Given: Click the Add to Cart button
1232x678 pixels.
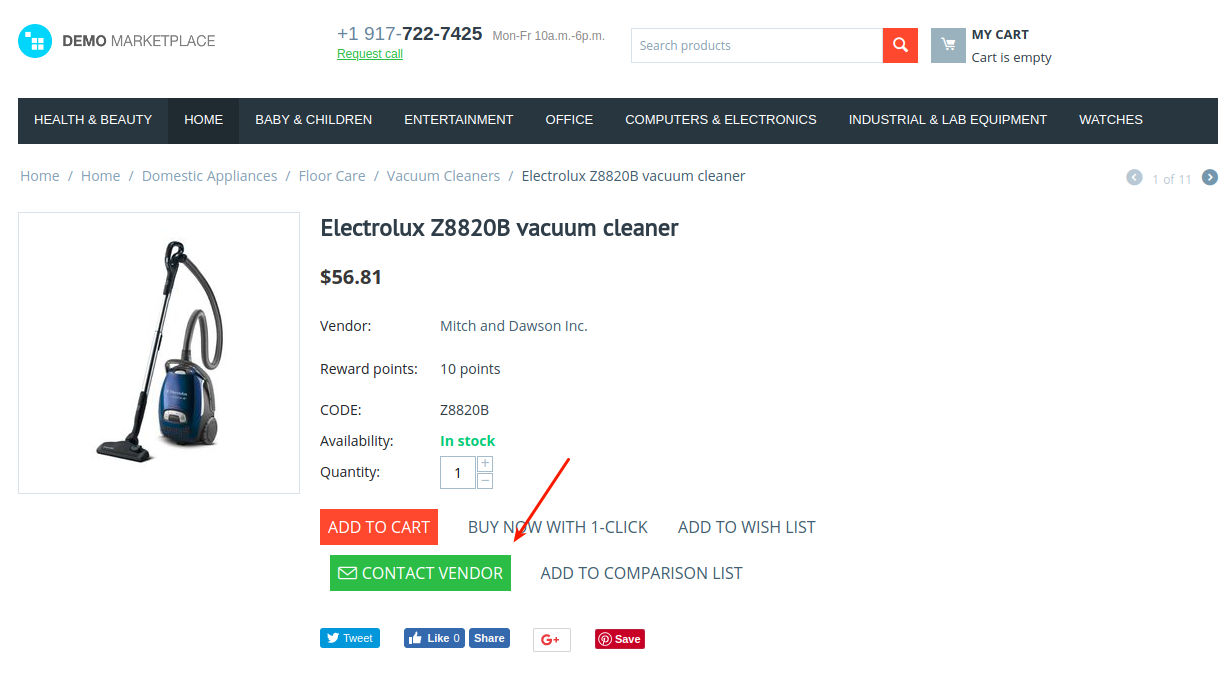Looking at the screenshot, I should 379,527.
